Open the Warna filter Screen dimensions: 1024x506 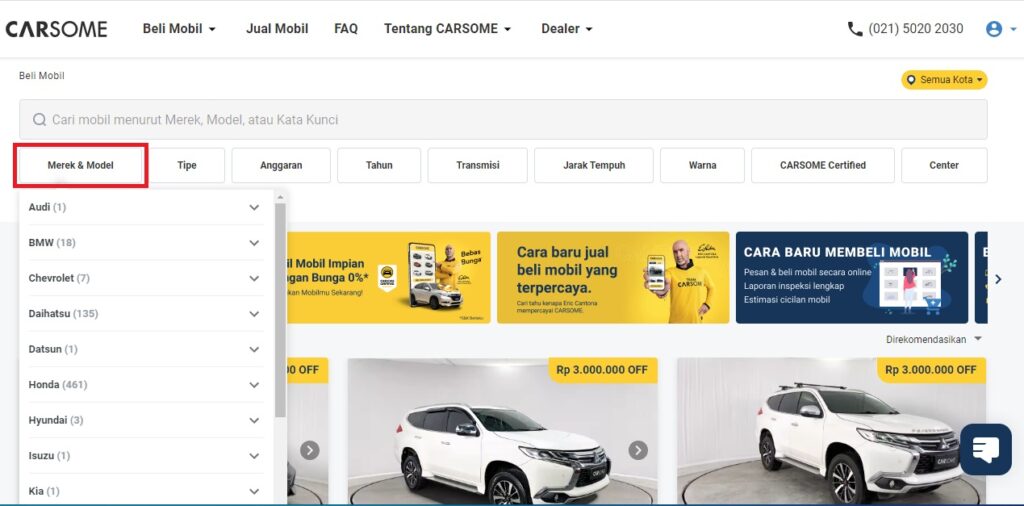point(702,165)
